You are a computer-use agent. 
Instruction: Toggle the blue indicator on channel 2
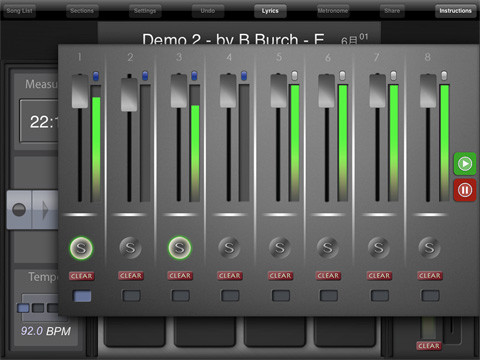[145, 76]
